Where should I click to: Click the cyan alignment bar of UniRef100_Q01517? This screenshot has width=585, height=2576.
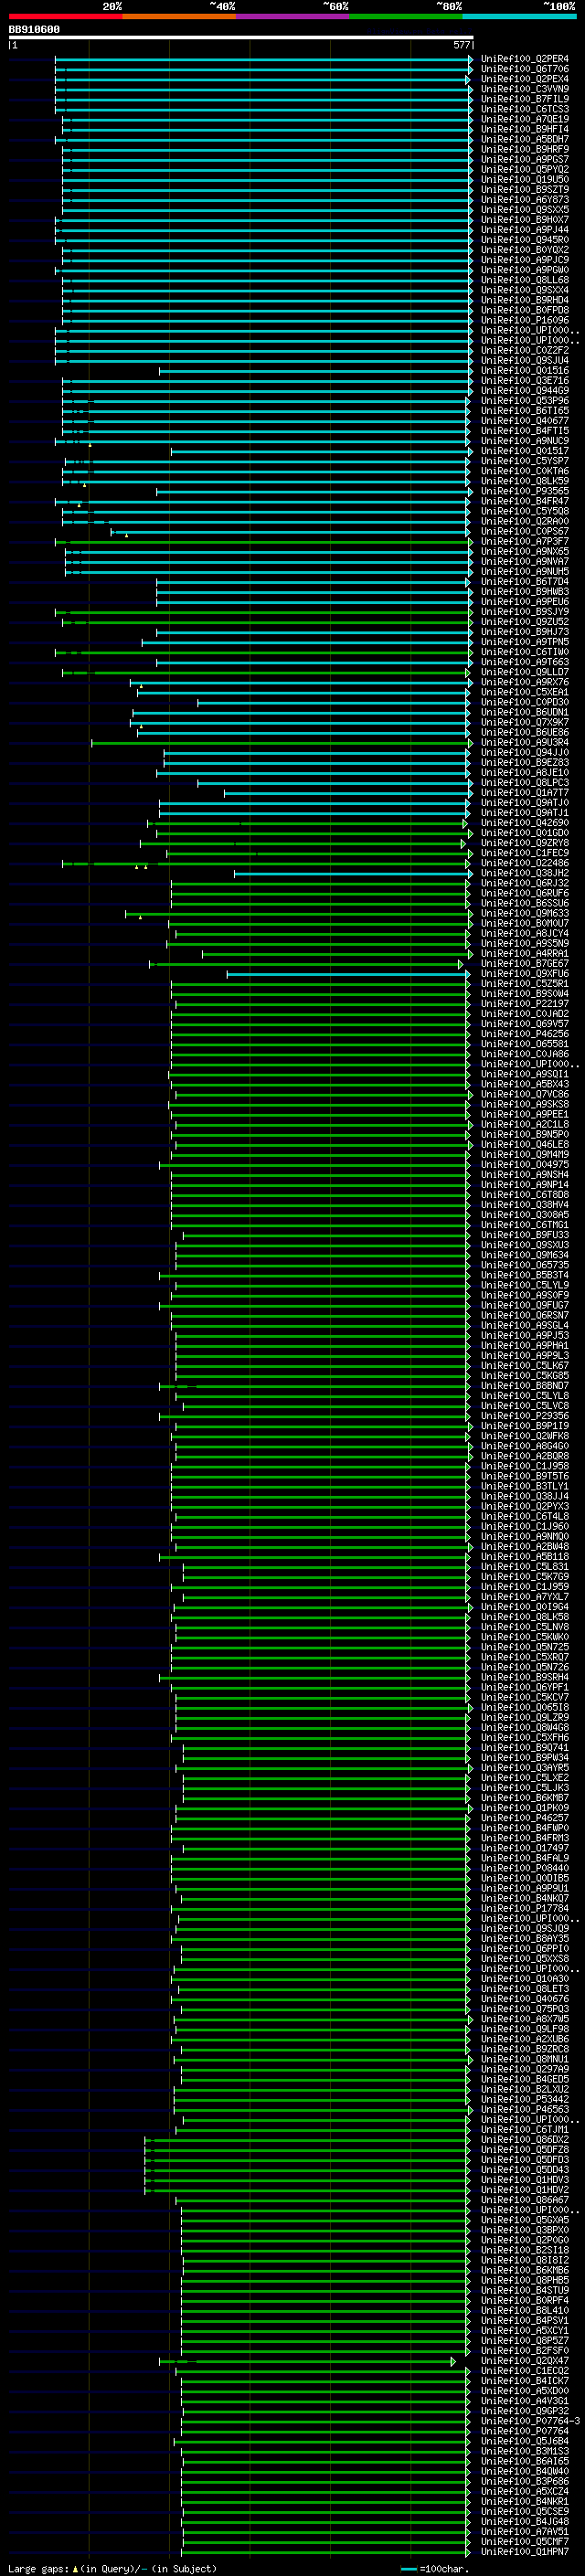pos(320,451)
